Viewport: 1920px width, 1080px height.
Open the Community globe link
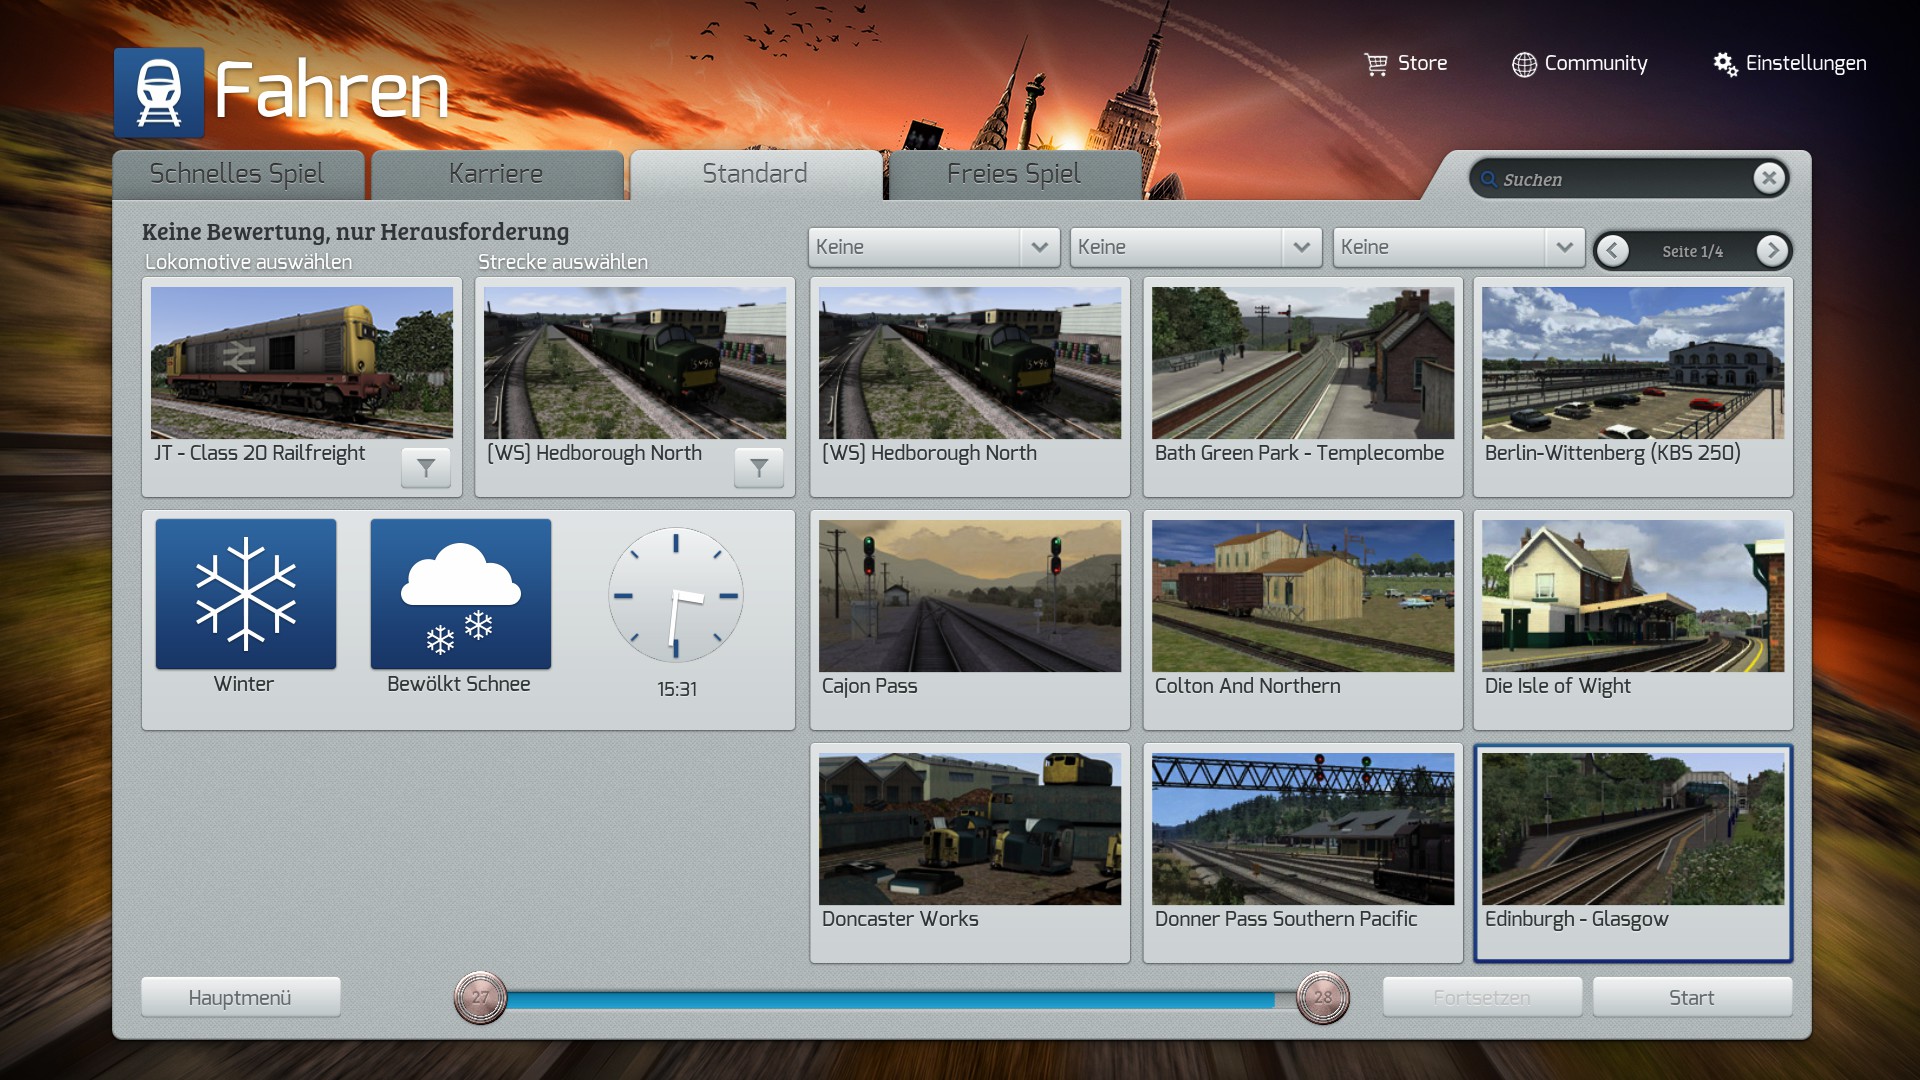[1524, 64]
